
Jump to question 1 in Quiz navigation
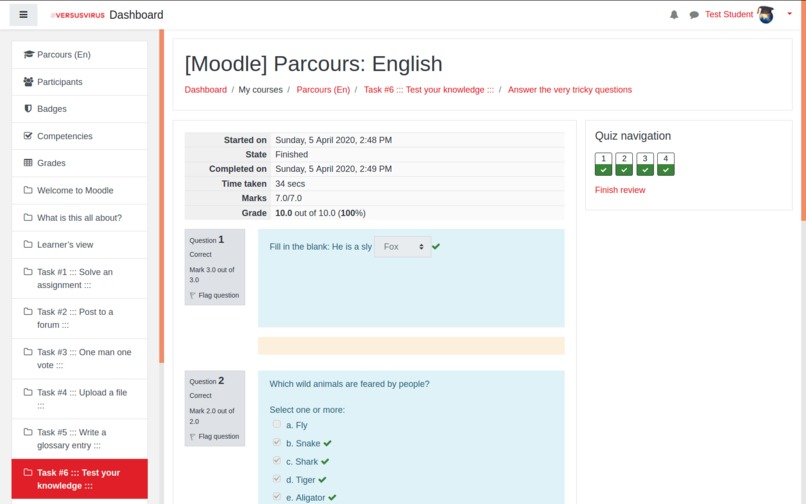click(x=603, y=164)
